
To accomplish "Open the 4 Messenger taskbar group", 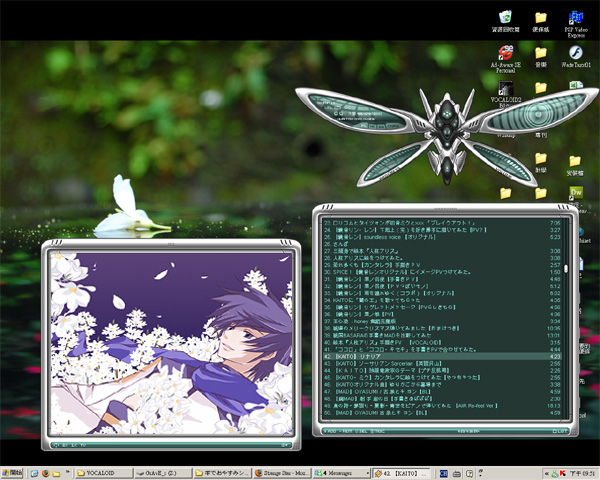I will pos(341,473).
